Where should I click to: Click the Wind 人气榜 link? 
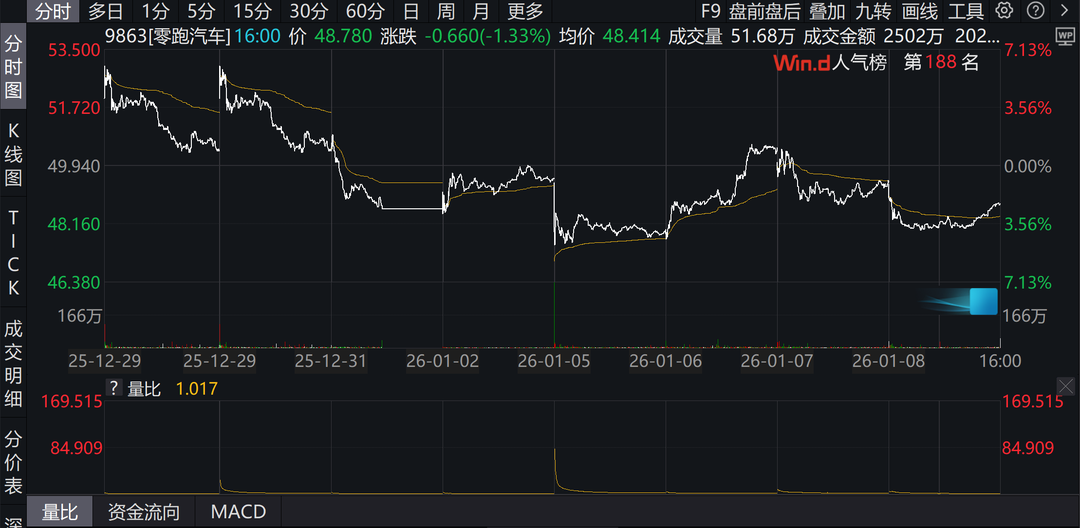(x=830, y=63)
